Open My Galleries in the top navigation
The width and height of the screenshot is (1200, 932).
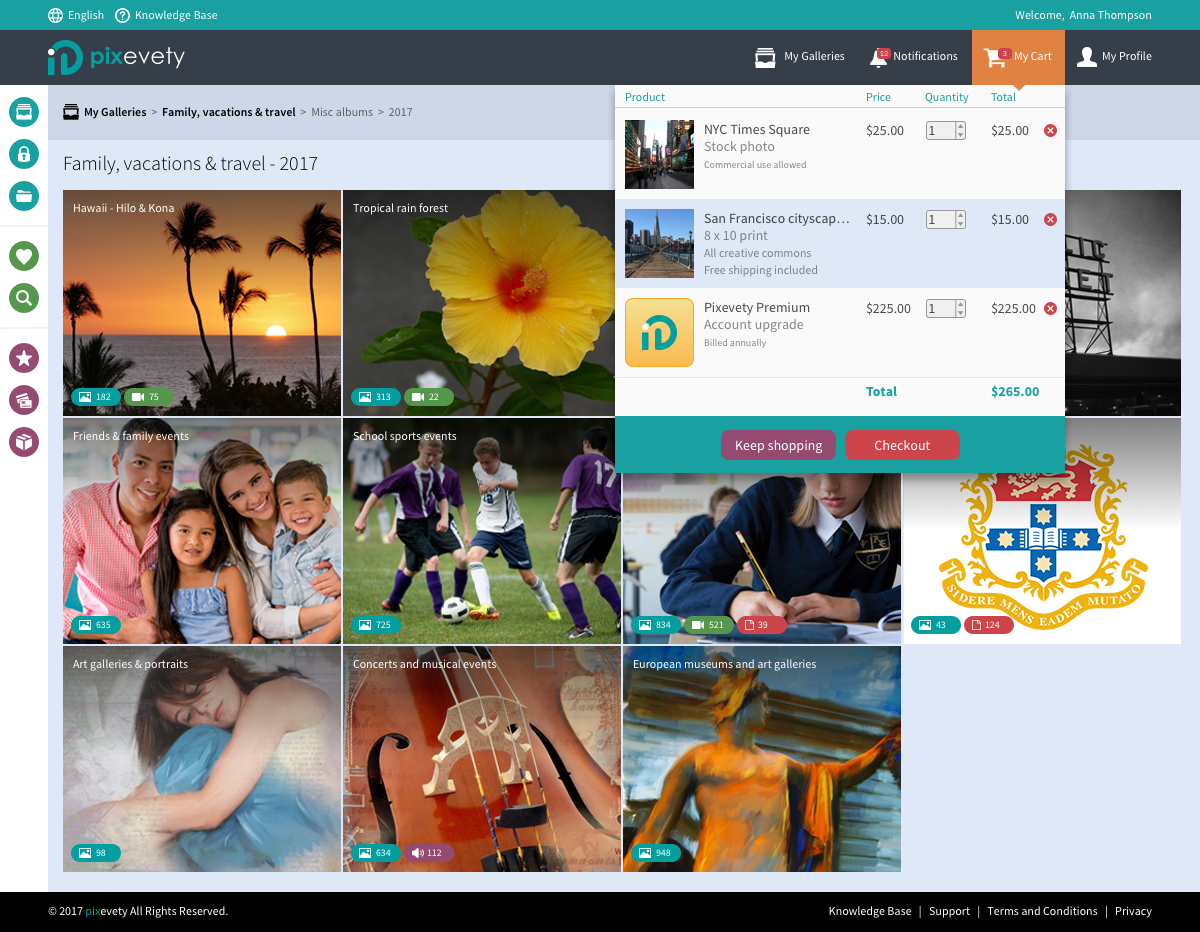[799, 57]
